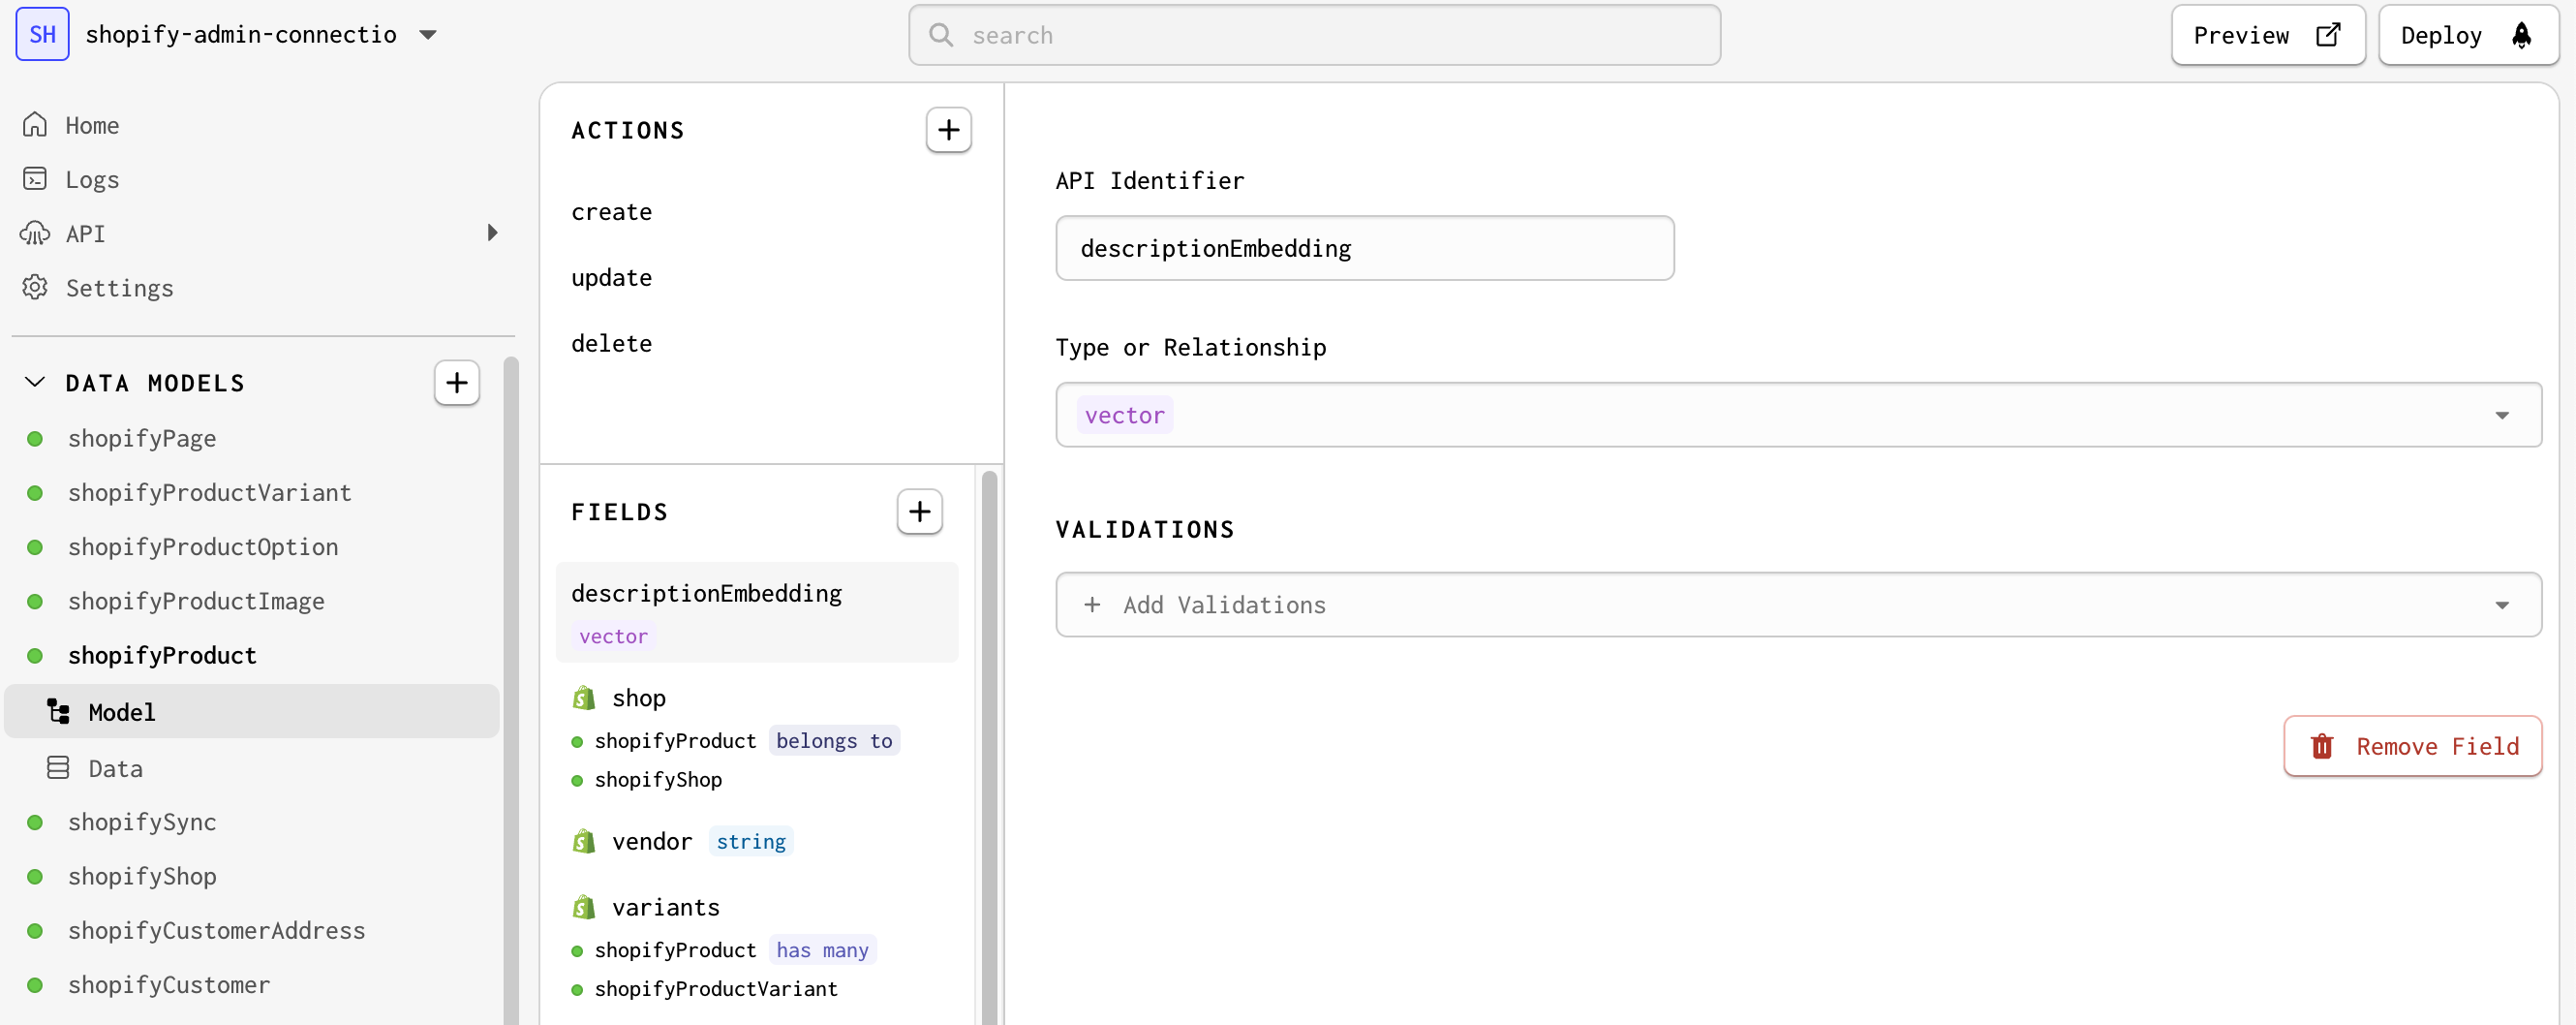Select the shopifyShop model
The image size is (2576, 1025).
click(142, 875)
